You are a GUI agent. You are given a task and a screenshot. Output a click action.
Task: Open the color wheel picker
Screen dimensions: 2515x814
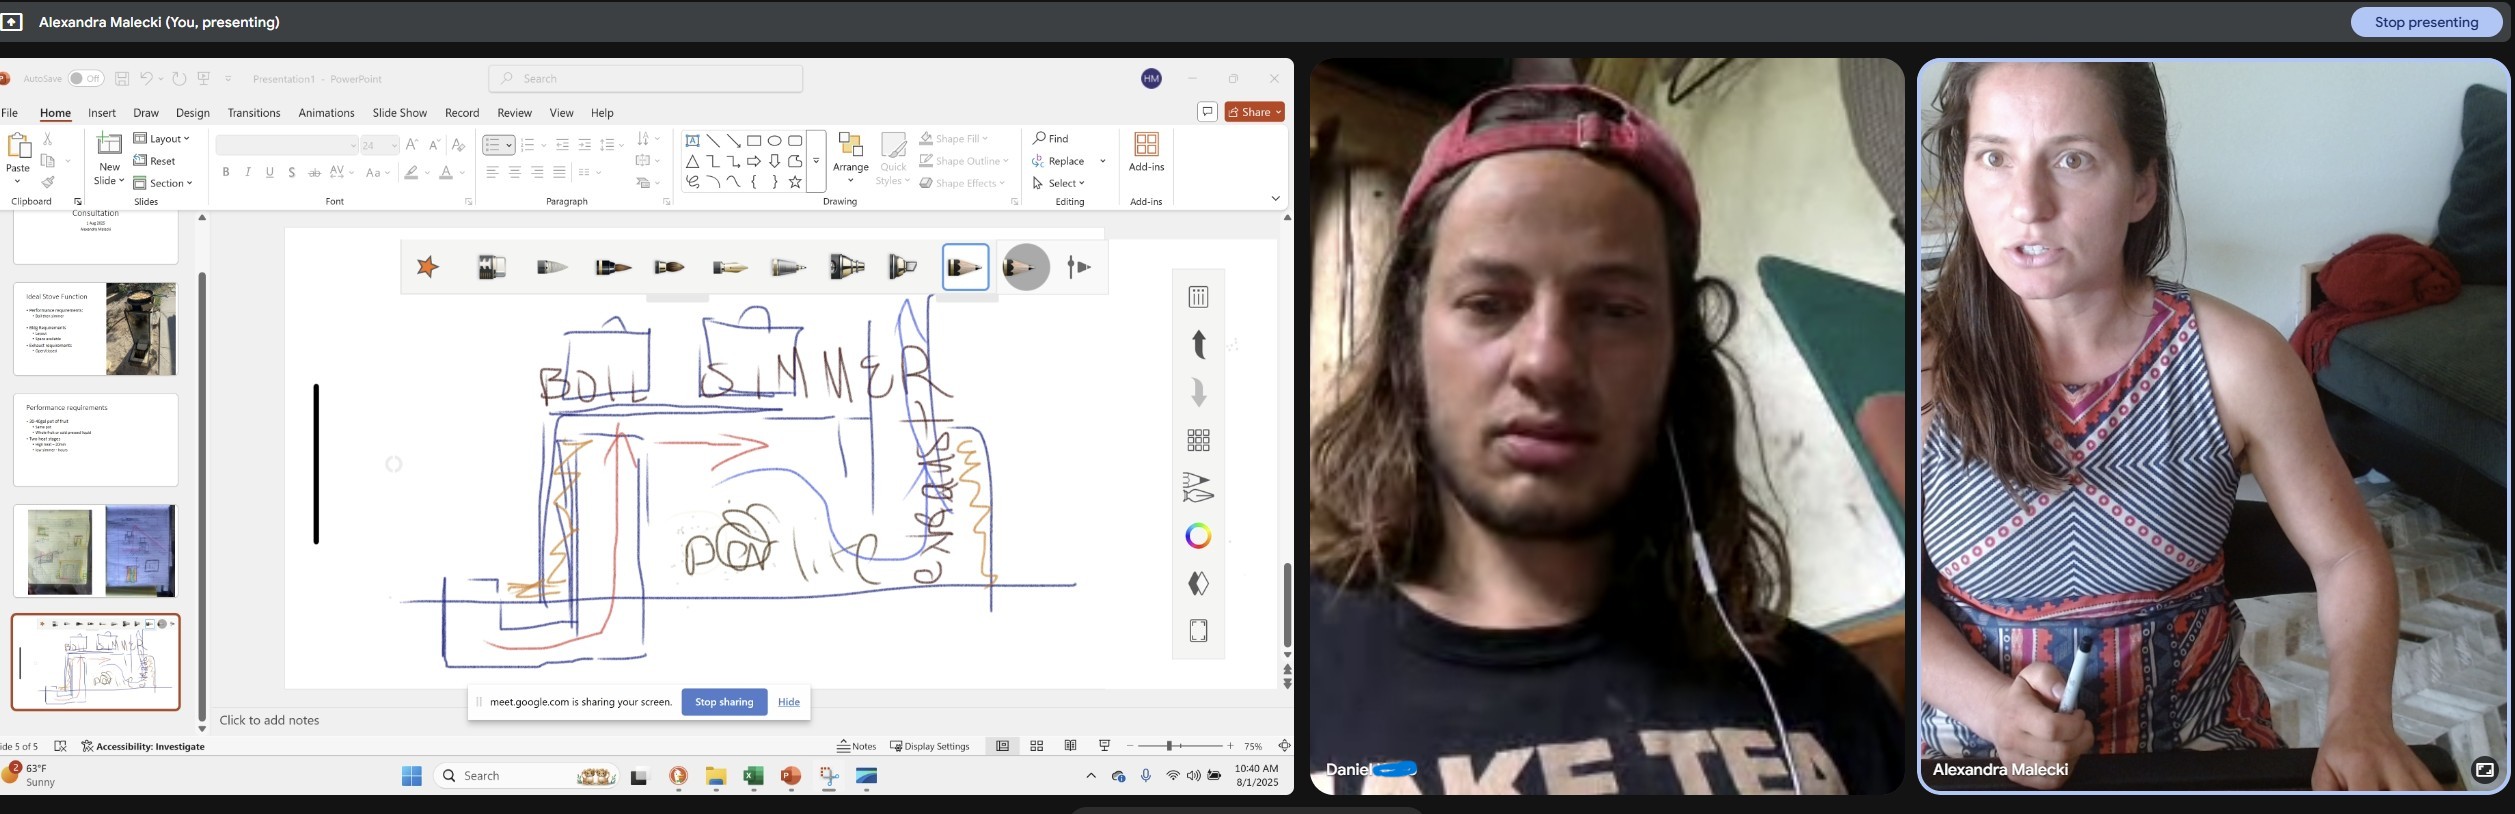point(1198,536)
